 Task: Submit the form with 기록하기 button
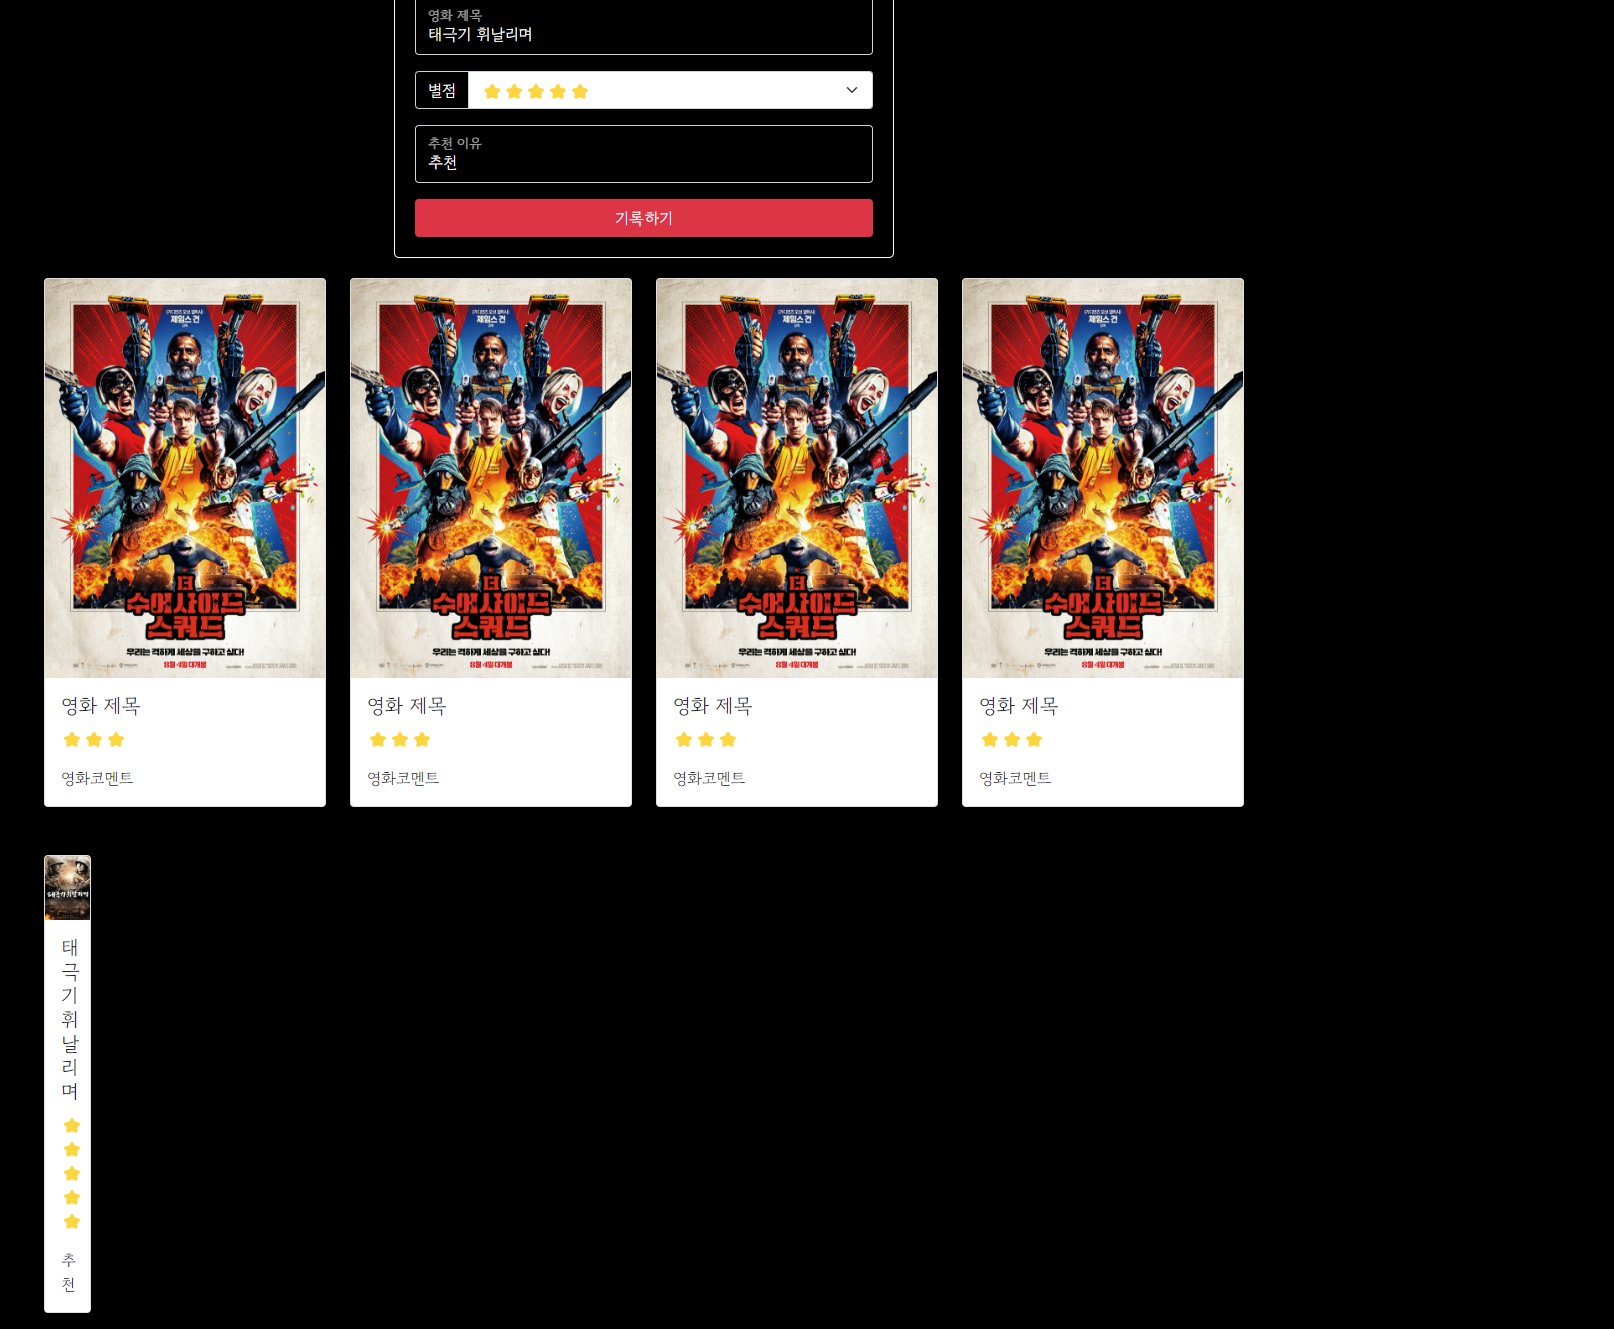pos(644,218)
